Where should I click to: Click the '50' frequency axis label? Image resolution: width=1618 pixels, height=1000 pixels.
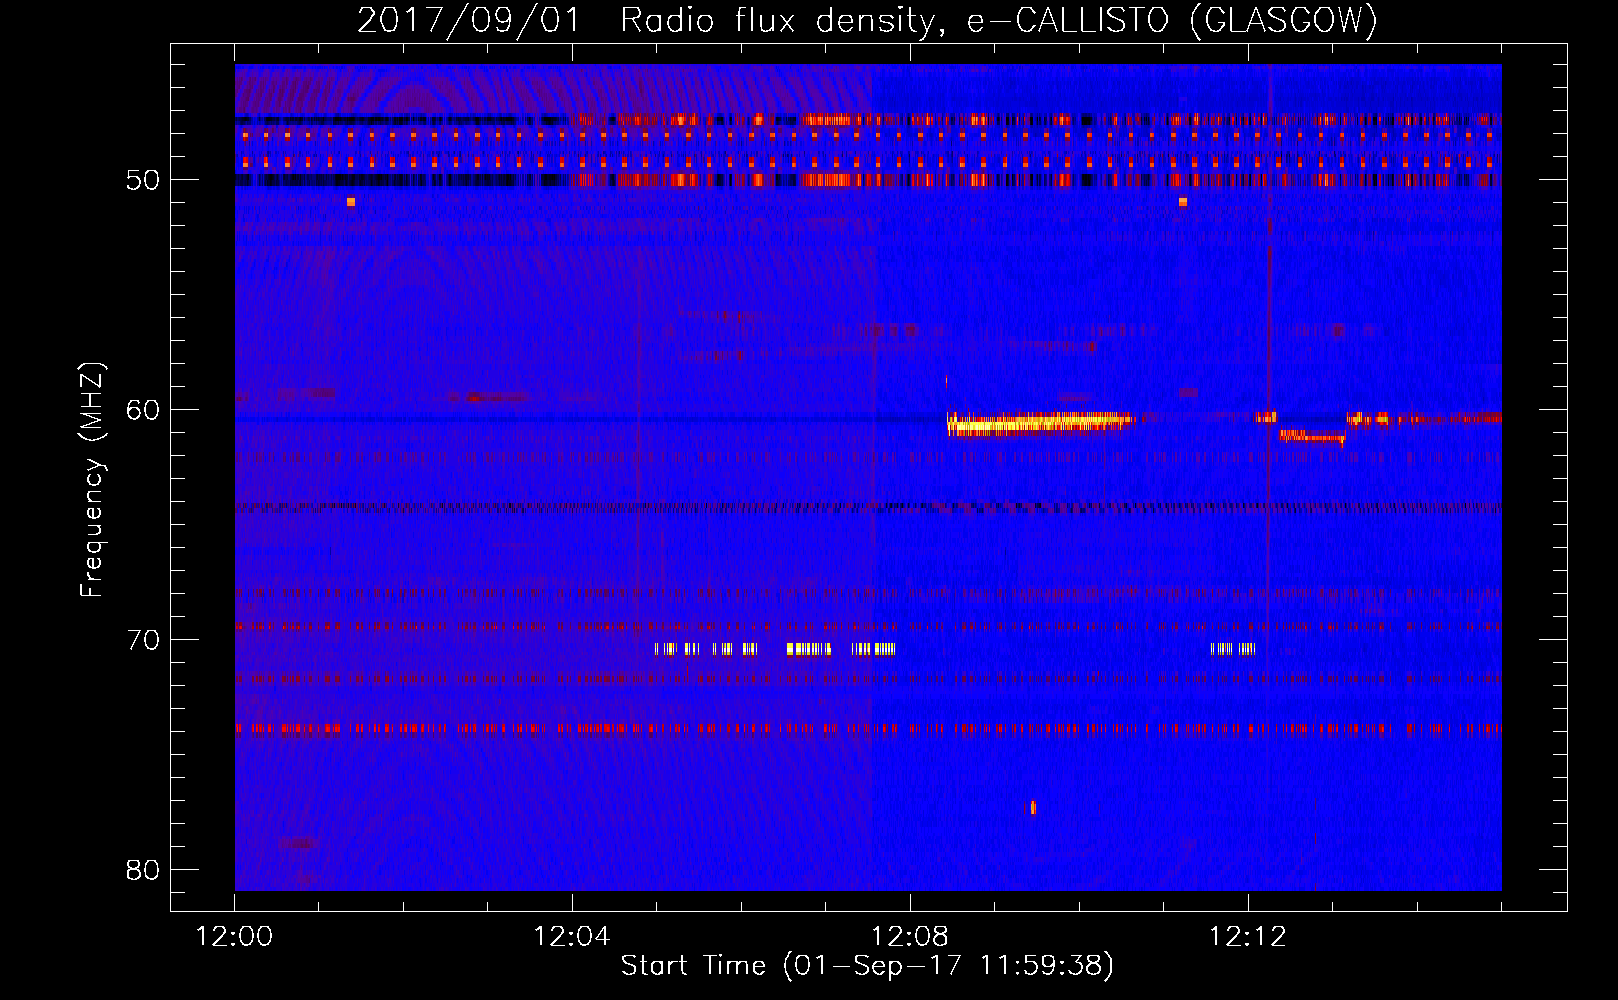tap(143, 180)
